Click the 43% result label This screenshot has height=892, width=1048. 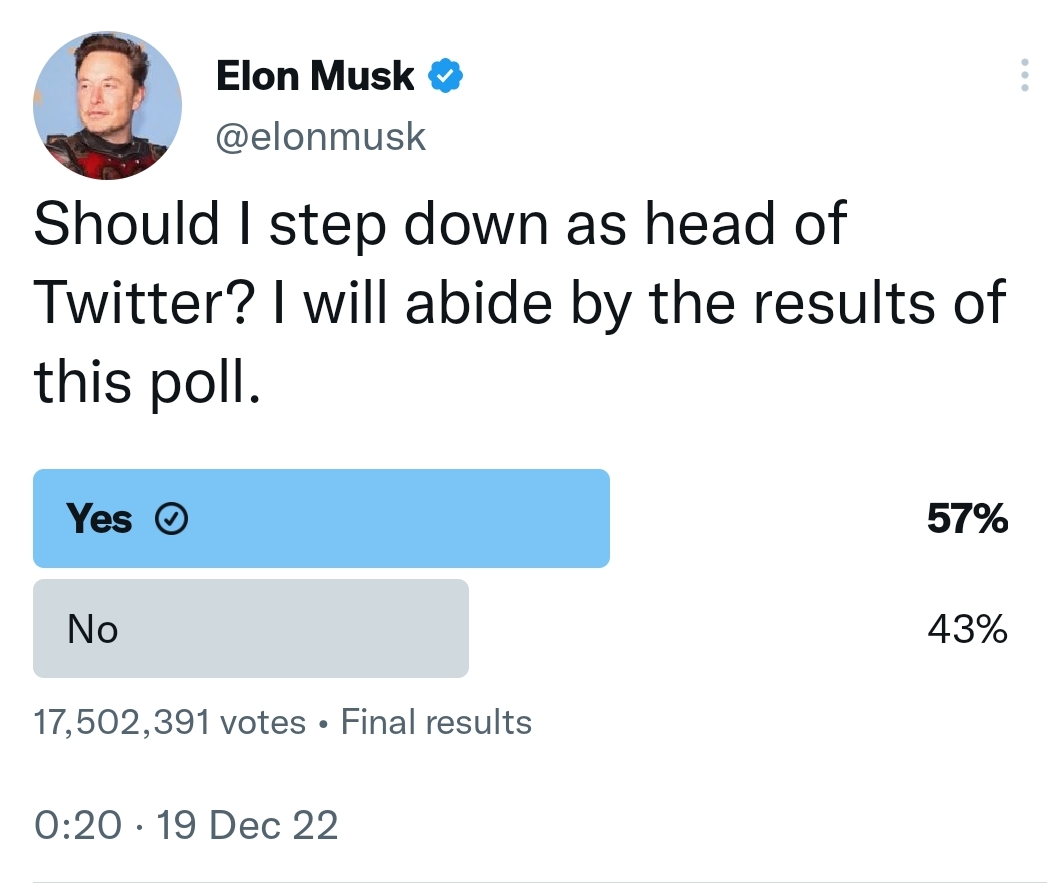click(967, 629)
